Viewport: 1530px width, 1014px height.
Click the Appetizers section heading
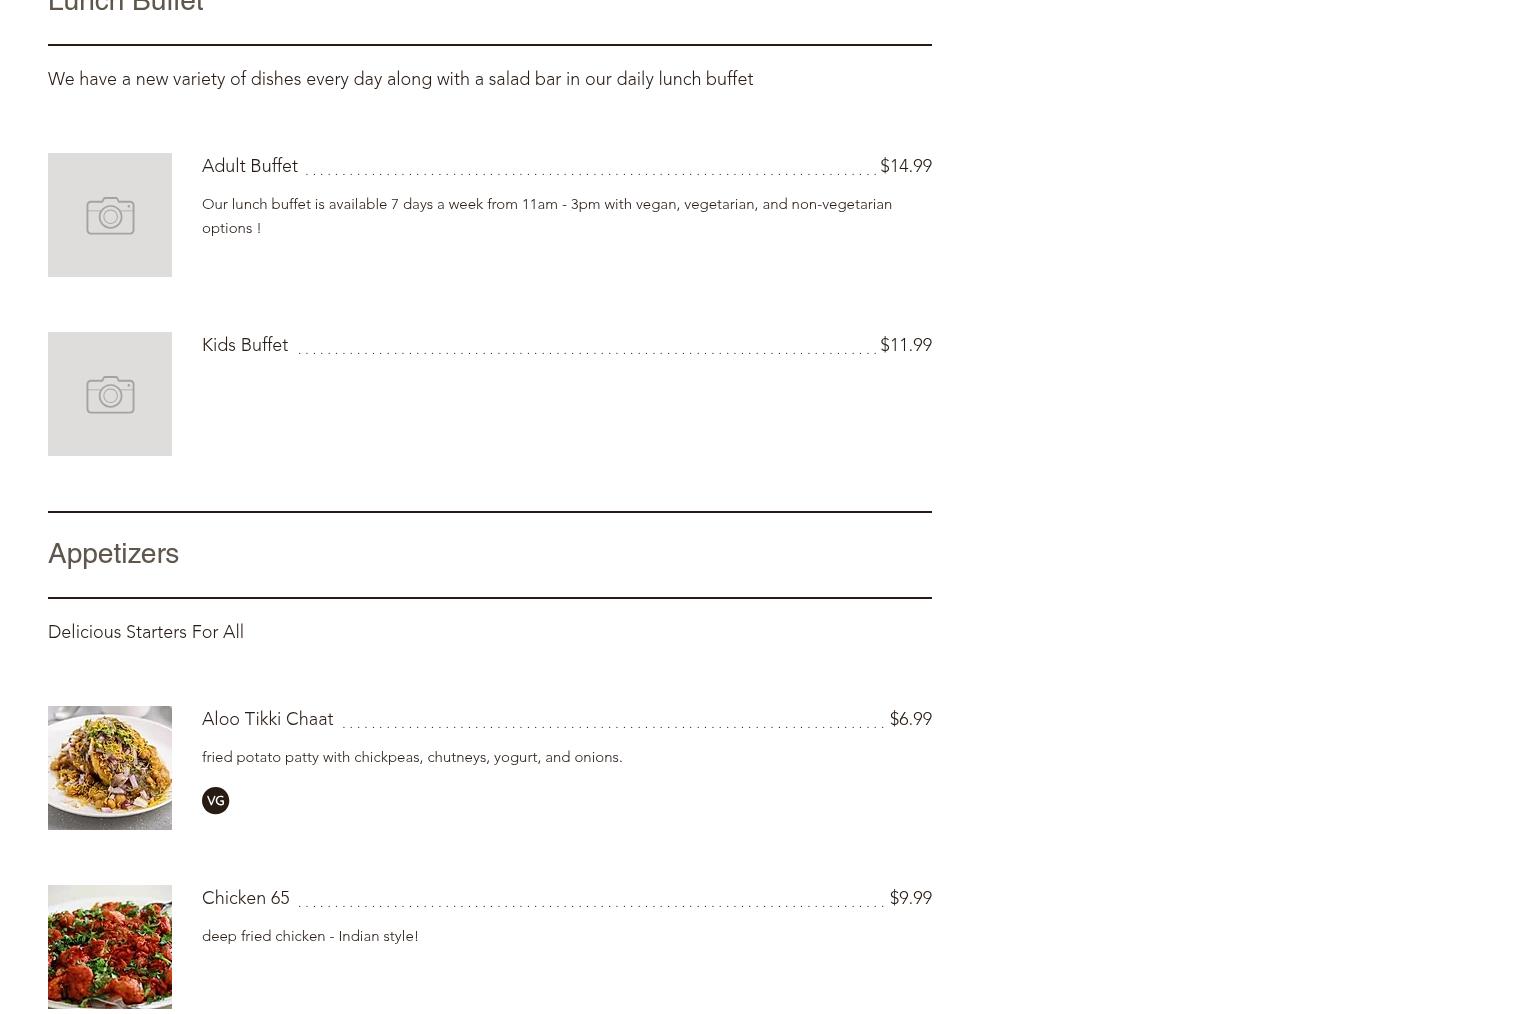(x=113, y=553)
